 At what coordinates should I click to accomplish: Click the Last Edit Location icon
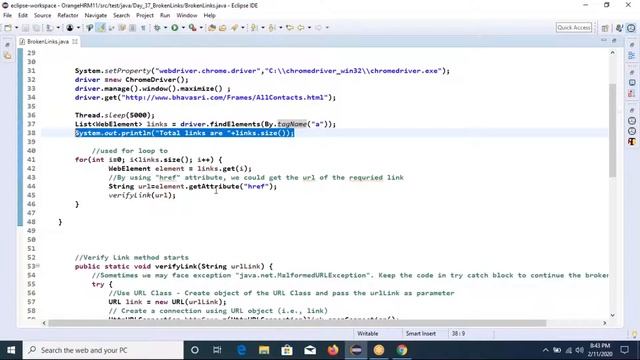tap(289, 28)
